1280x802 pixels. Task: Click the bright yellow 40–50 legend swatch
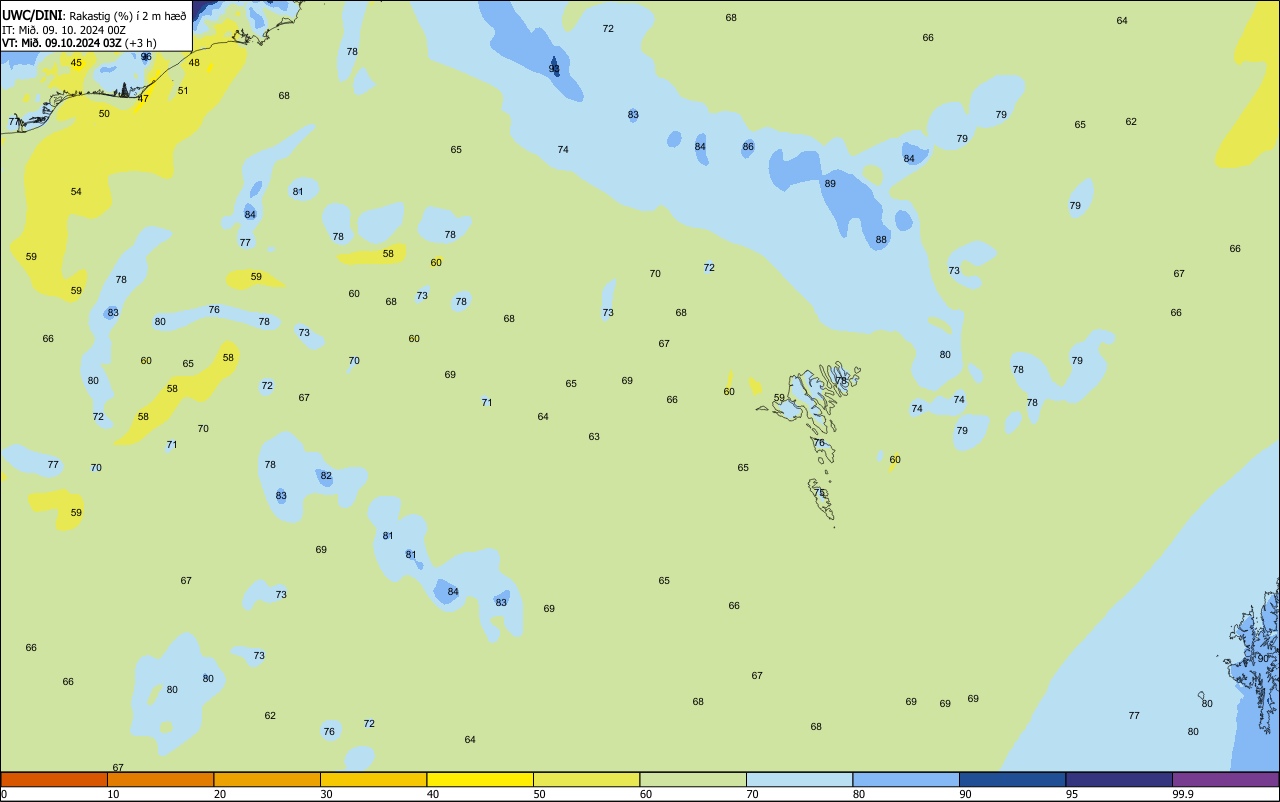coord(480,779)
